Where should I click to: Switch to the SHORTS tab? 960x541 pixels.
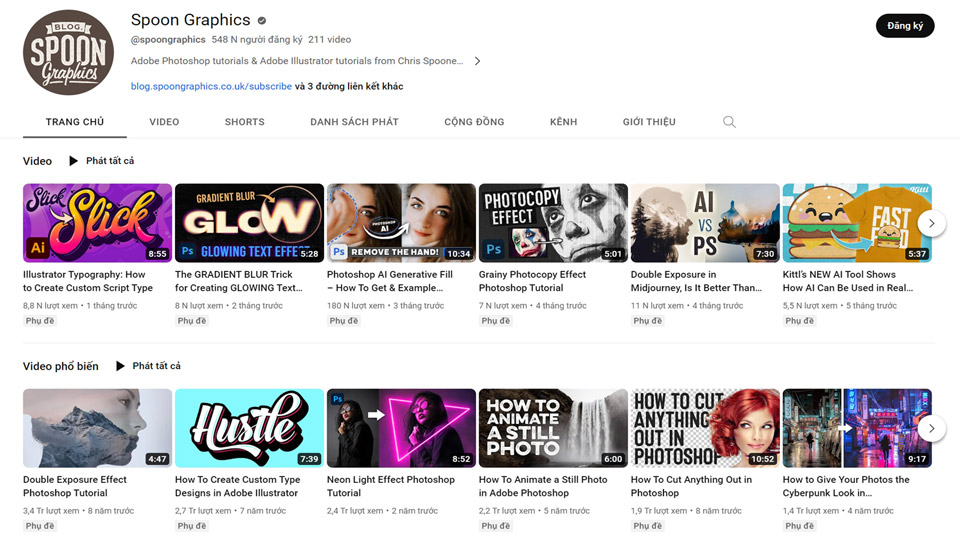(244, 122)
